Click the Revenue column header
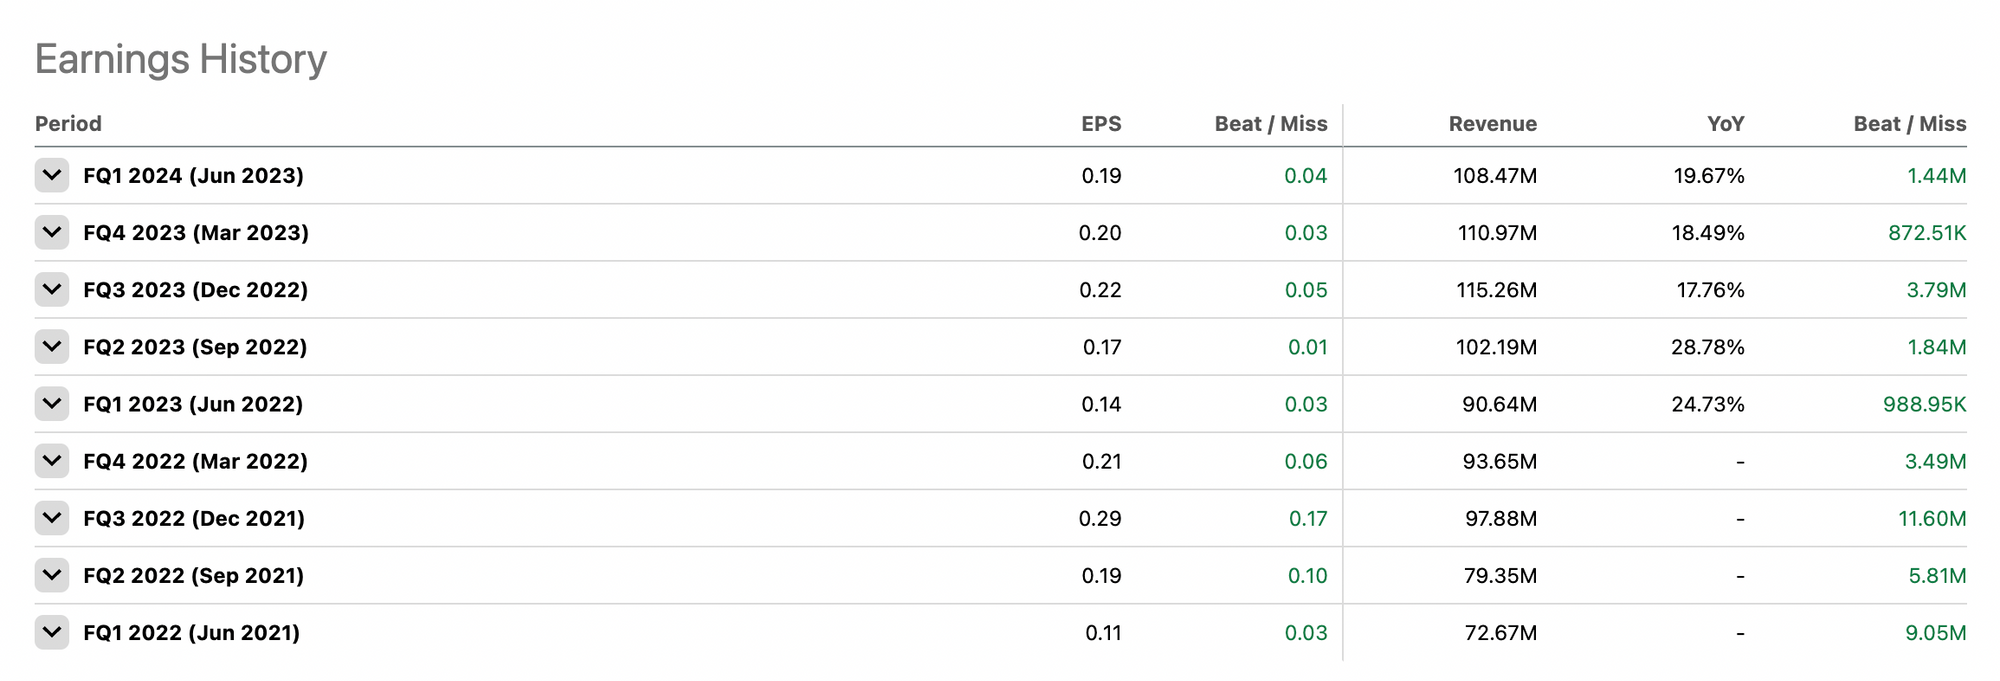The image size is (2000, 681). [x=1492, y=124]
